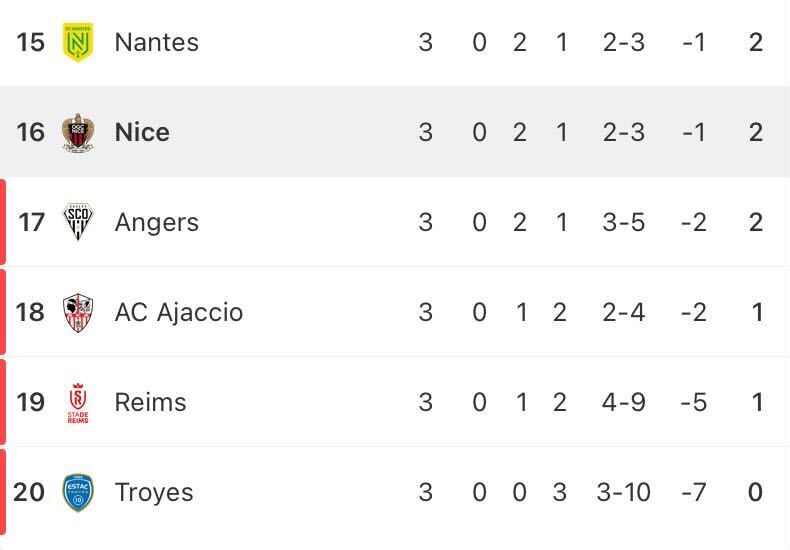Select position number 16 in the table

(30, 132)
